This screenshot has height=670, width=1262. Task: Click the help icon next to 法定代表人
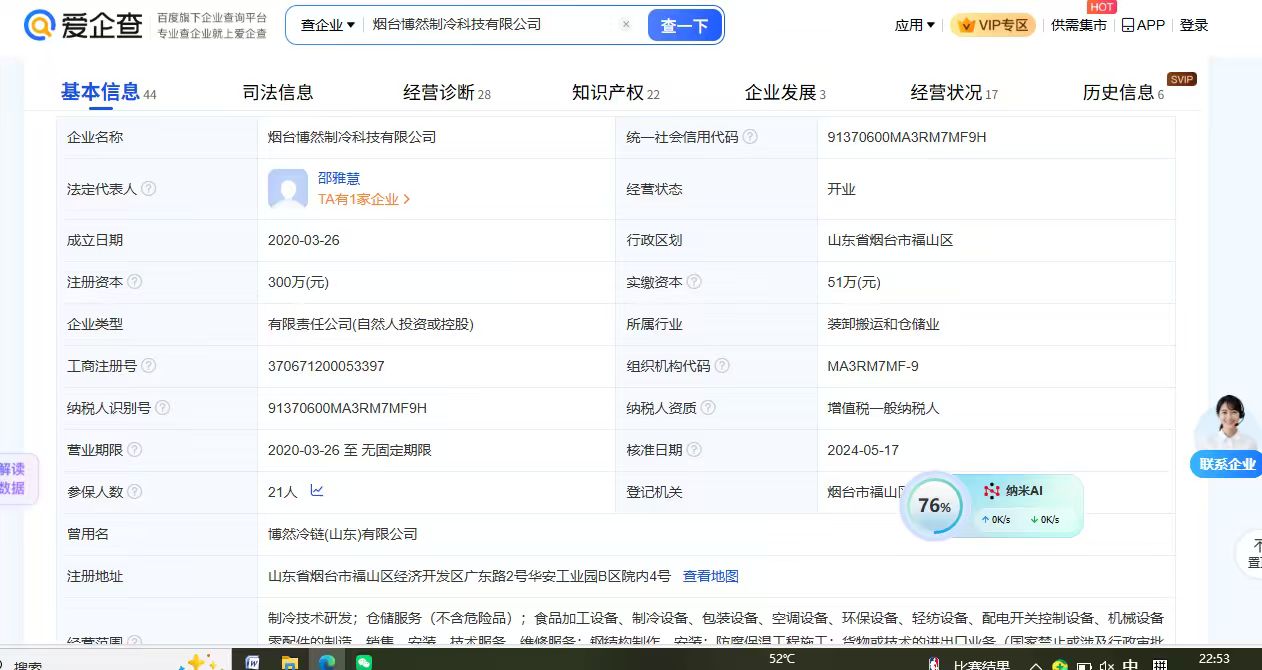149,188
